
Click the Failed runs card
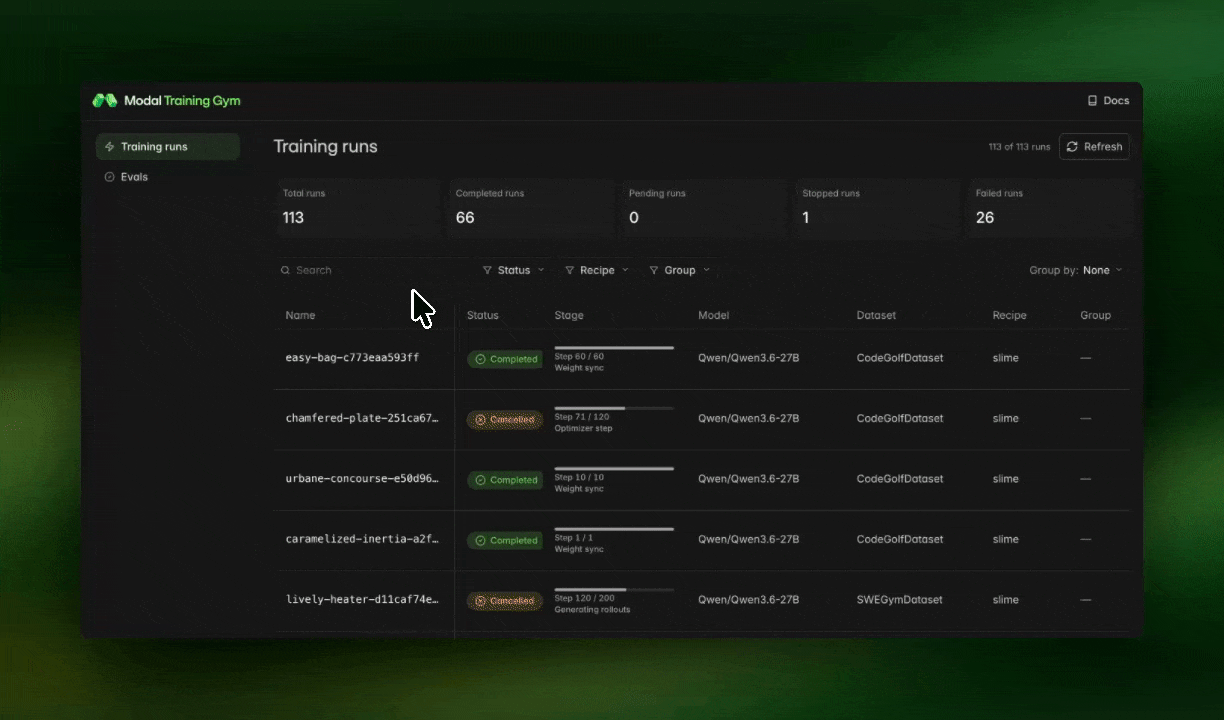click(x=1050, y=208)
